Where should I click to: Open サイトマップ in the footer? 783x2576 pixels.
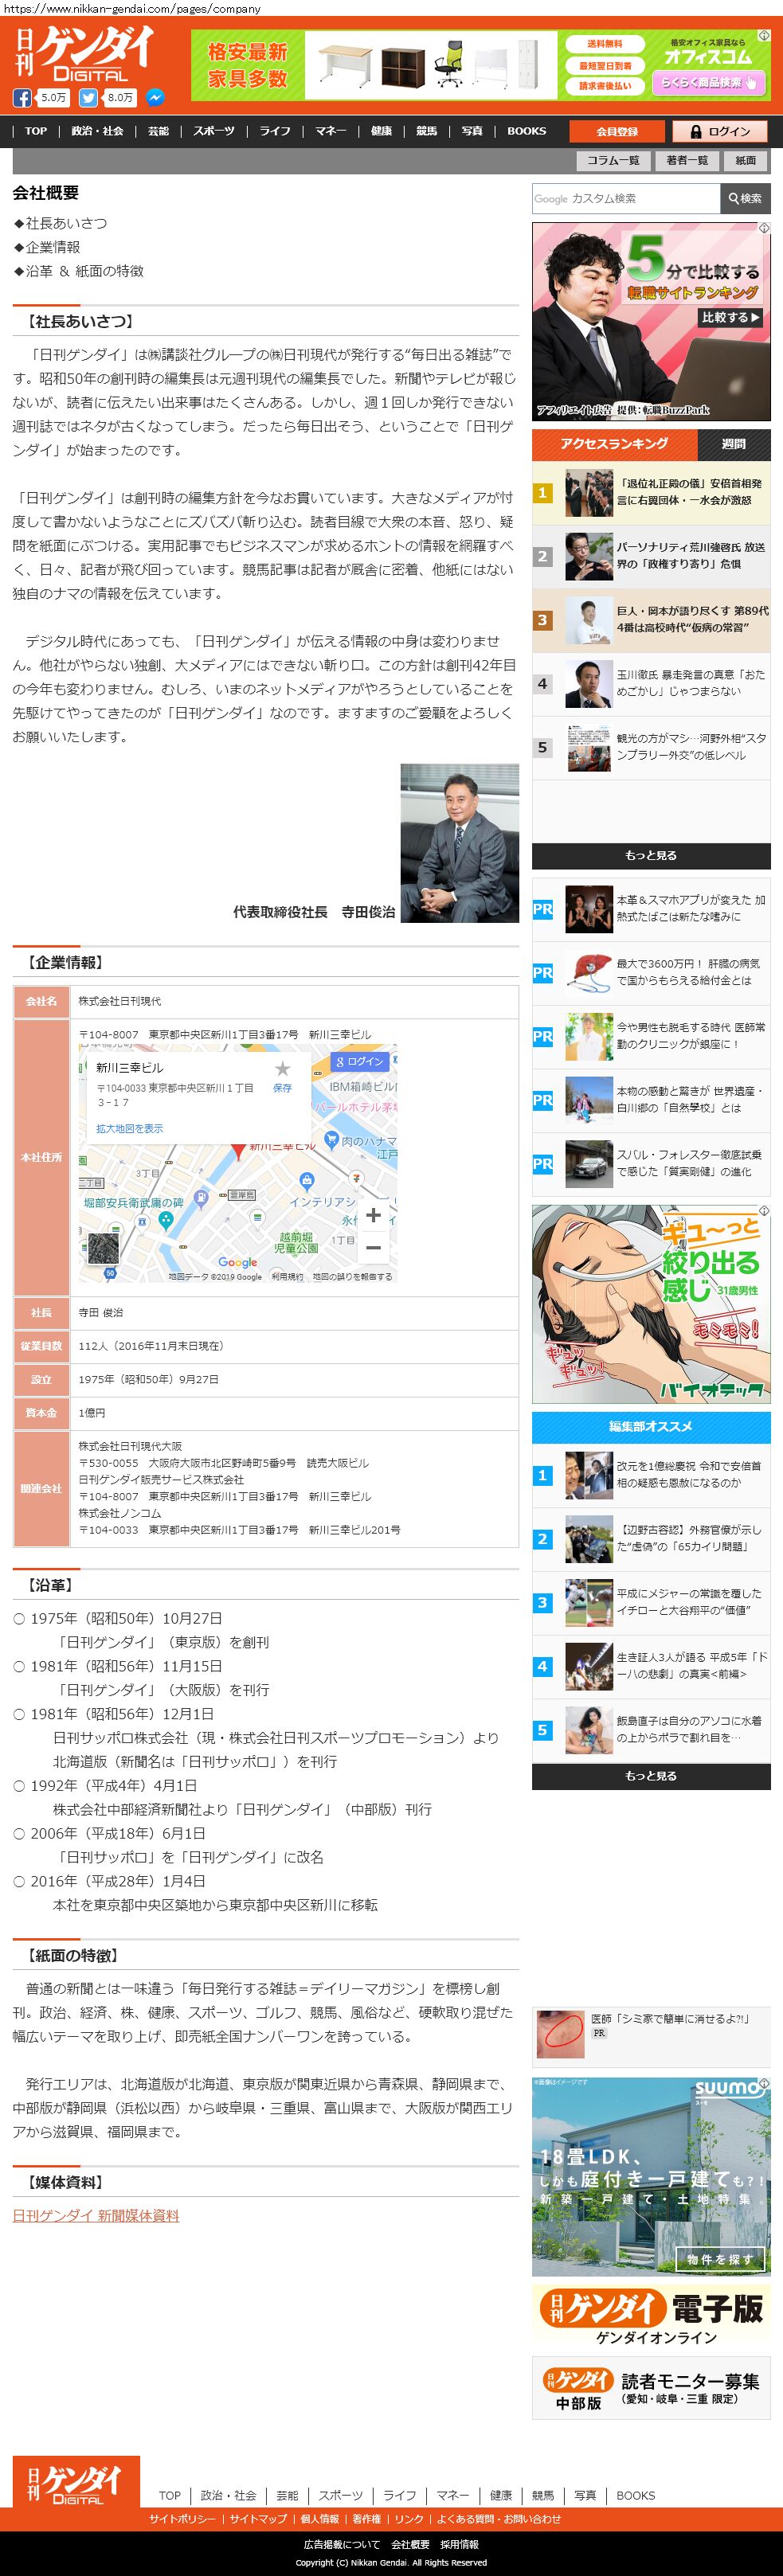point(258,2519)
